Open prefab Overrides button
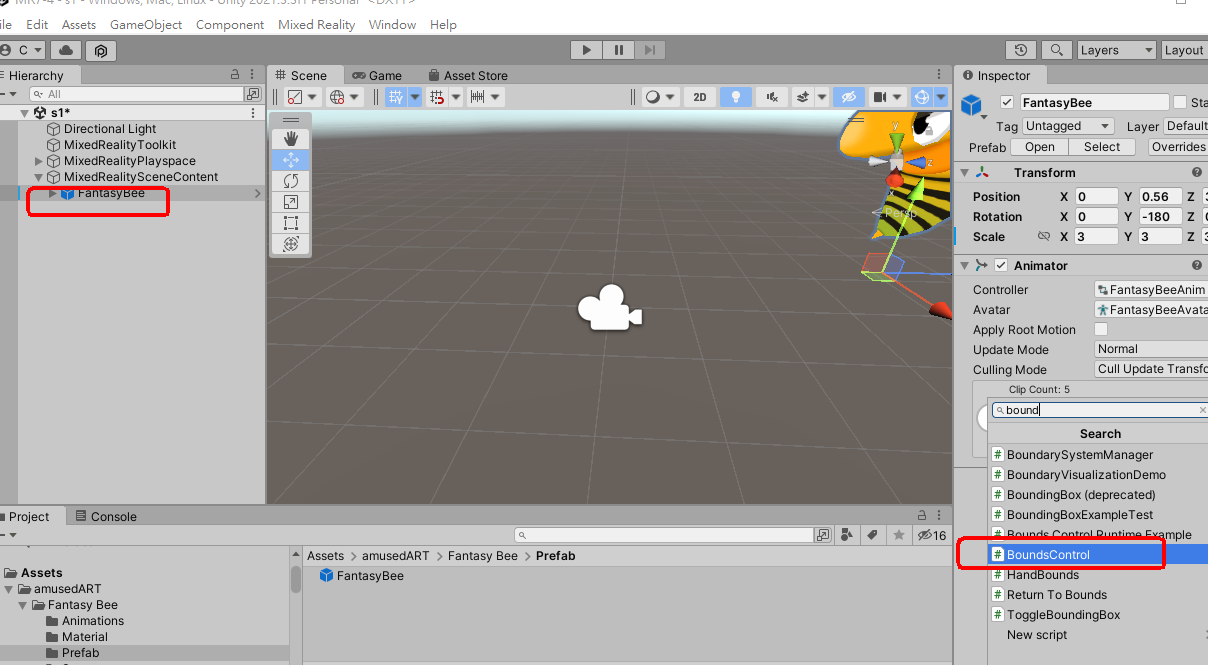Viewport: 1208px width, 665px height. 1177,146
